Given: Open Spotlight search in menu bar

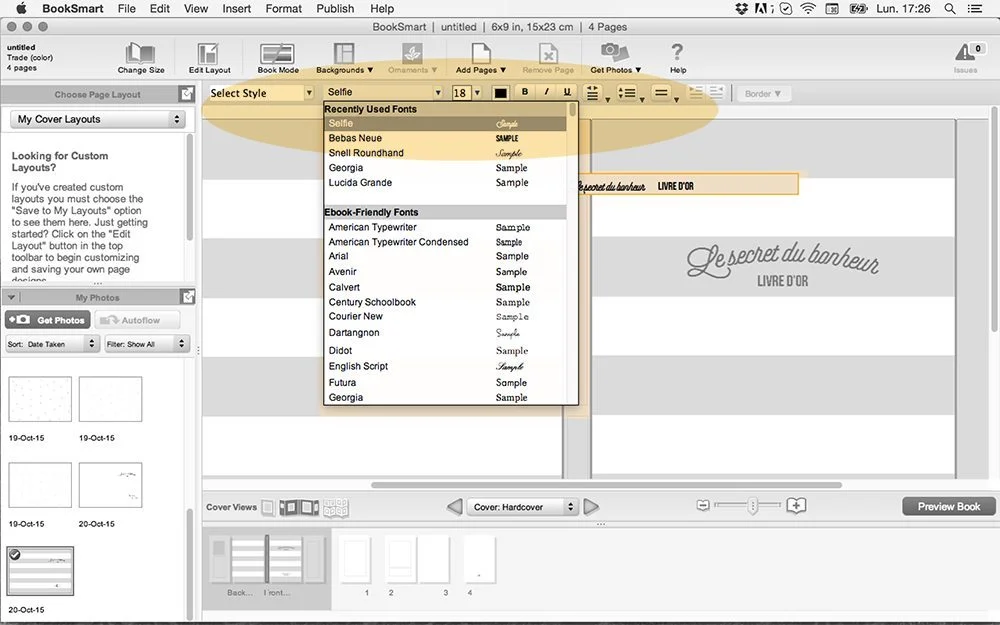Looking at the screenshot, I should pos(950,8).
